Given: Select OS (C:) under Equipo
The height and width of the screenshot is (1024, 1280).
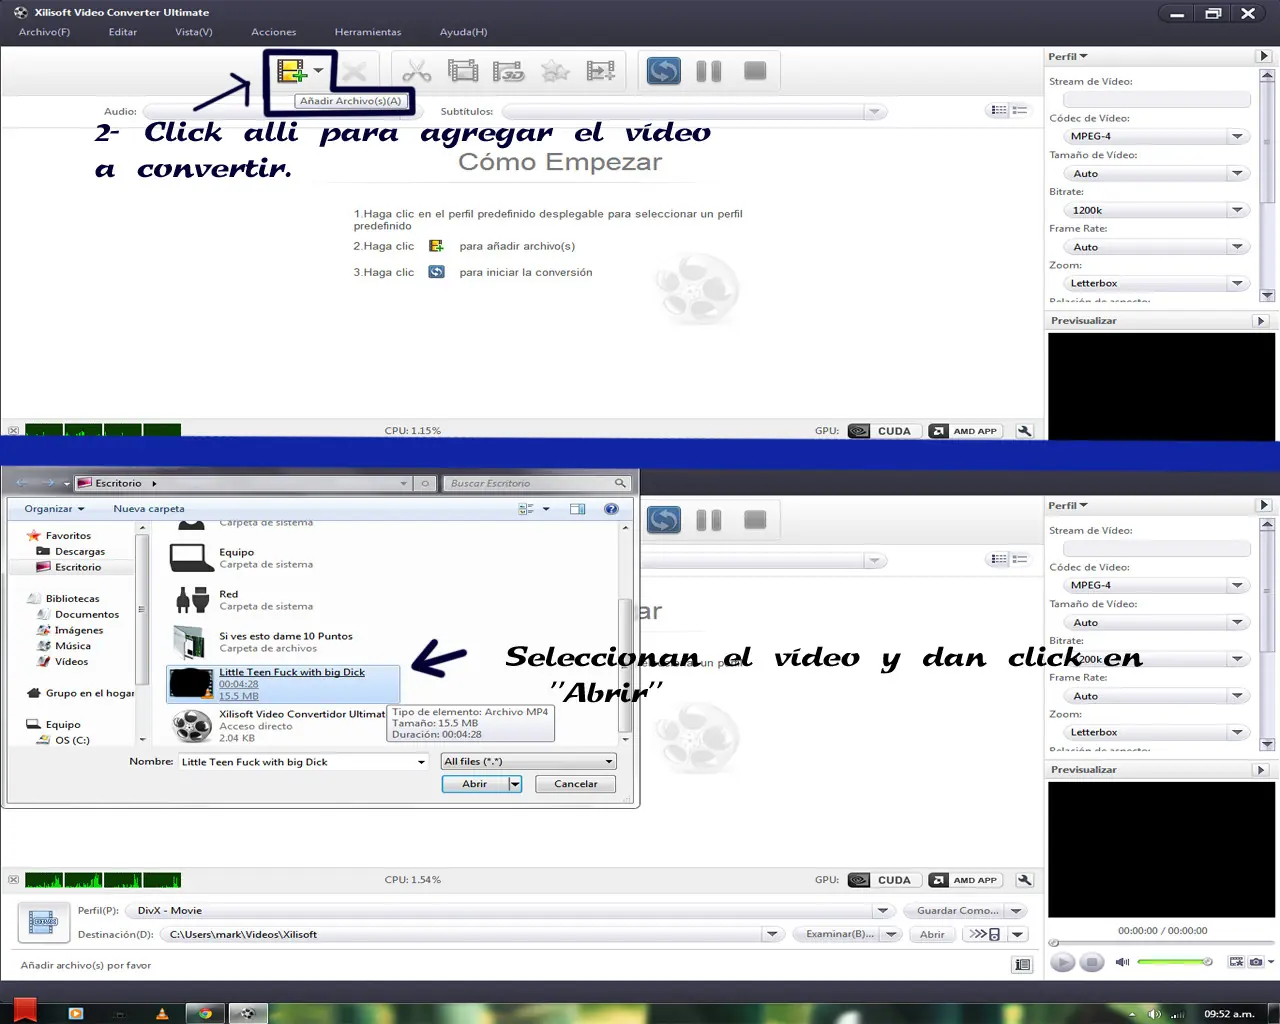Looking at the screenshot, I should pos(72,740).
